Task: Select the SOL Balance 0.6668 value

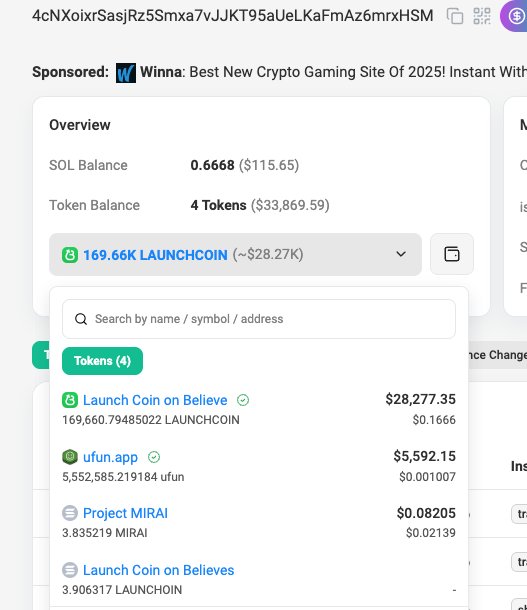Action: tap(212, 165)
